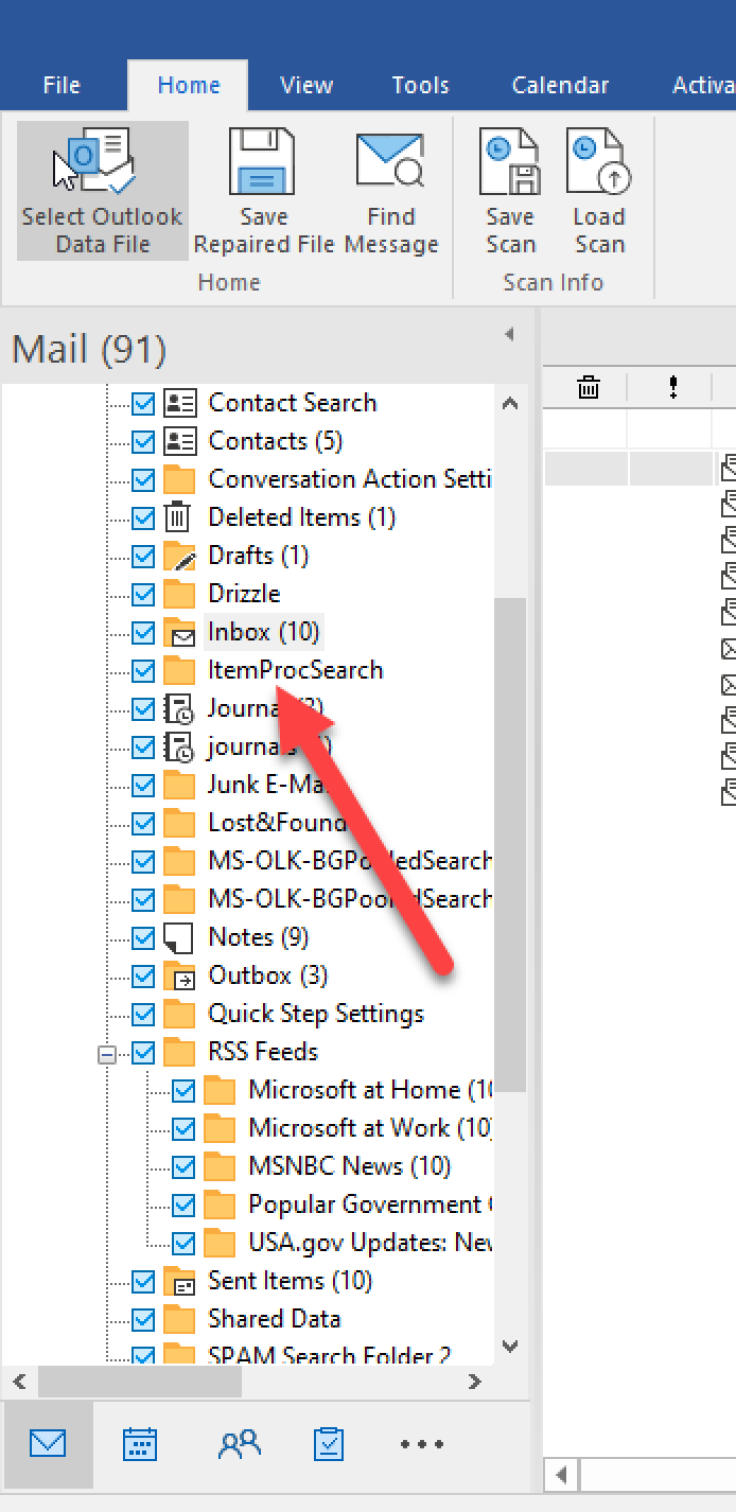The width and height of the screenshot is (736, 1512).
Task: Sort by deleted trash column icon
Action: point(588,388)
